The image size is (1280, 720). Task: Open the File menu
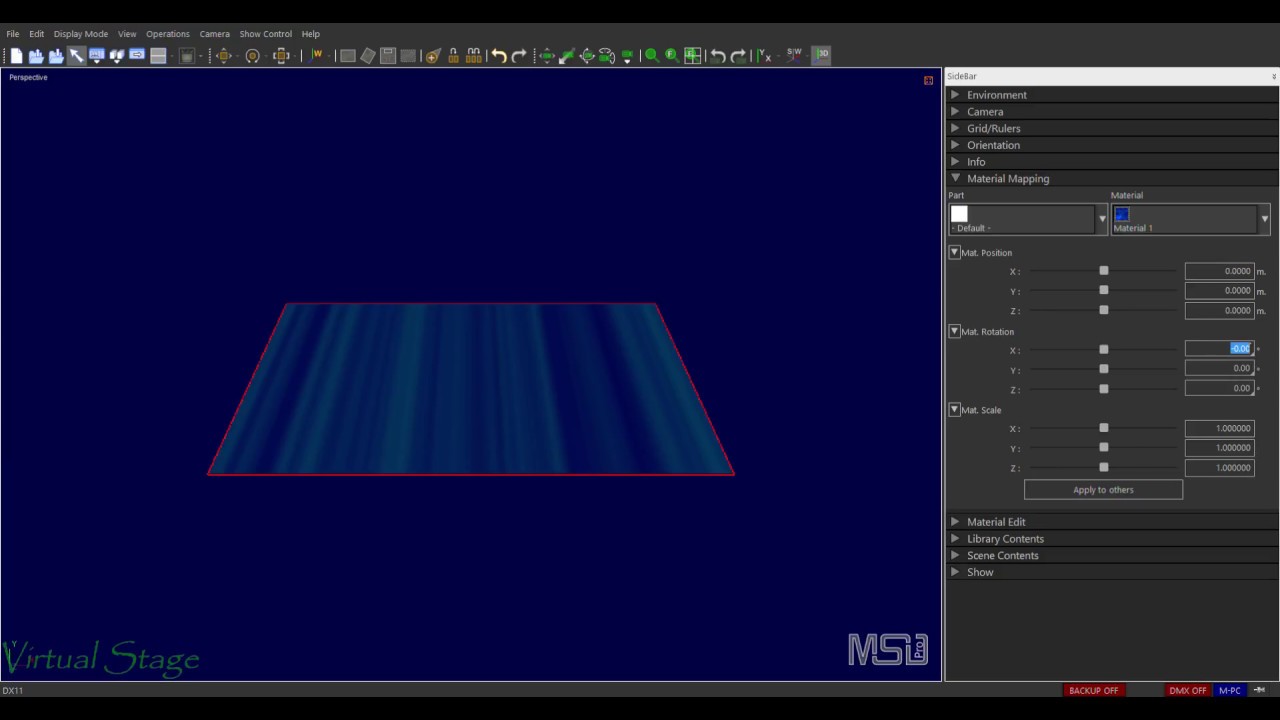pyautogui.click(x=13, y=34)
